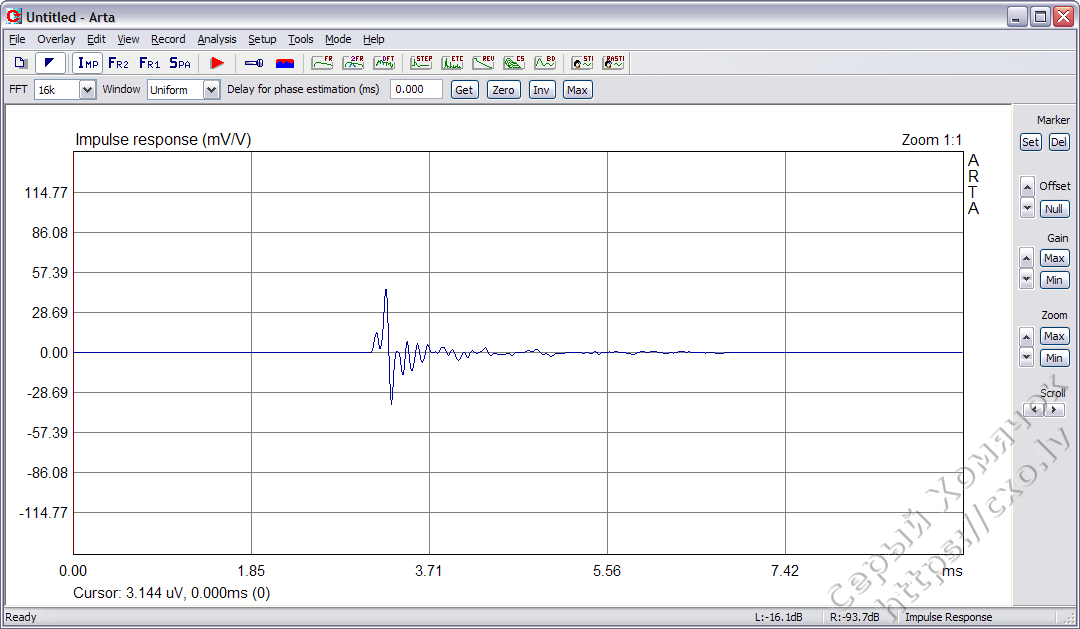Screen dimensions: 1080x629
Task: Select the Imp impulse response mode
Action: pyautogui.click(x=87, y=62)
